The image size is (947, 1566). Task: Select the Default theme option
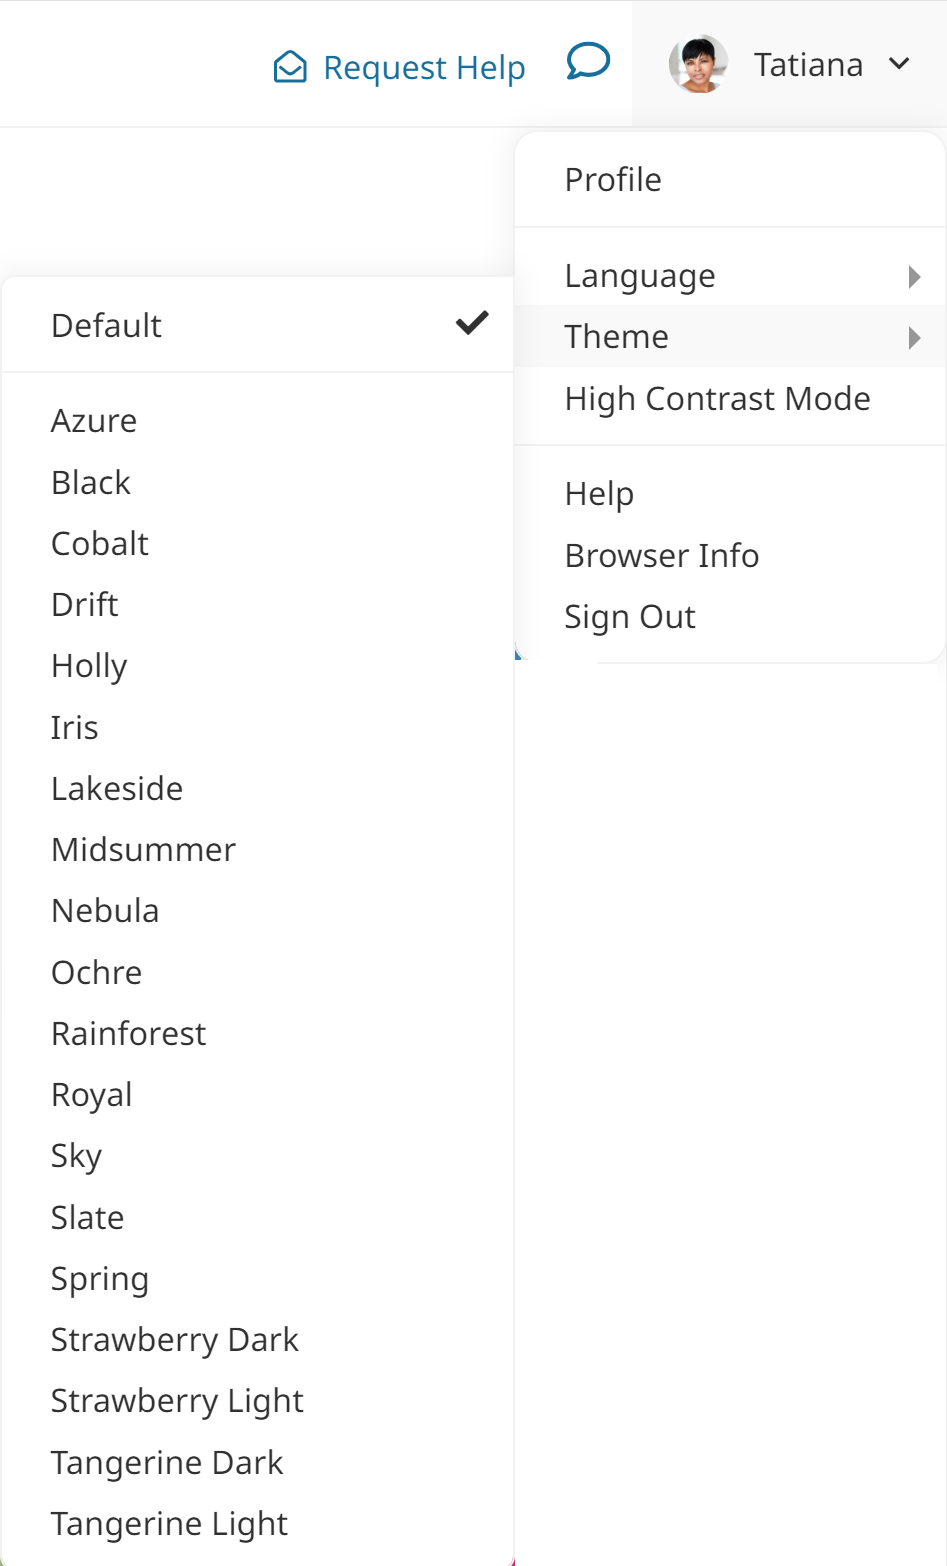click(106, 324)
